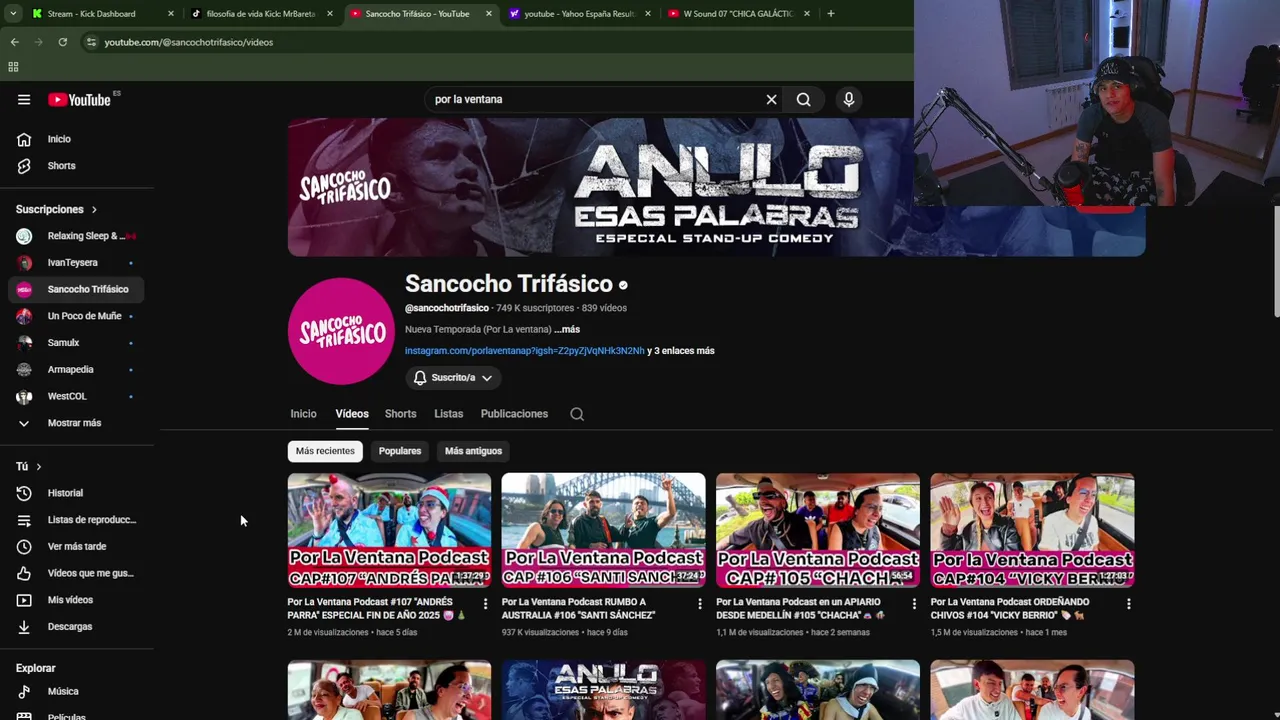Open Un Poco de Muñe subscription
Image resolution: width=1280 pixels, height=720 pixels.
tap(76, 316)
